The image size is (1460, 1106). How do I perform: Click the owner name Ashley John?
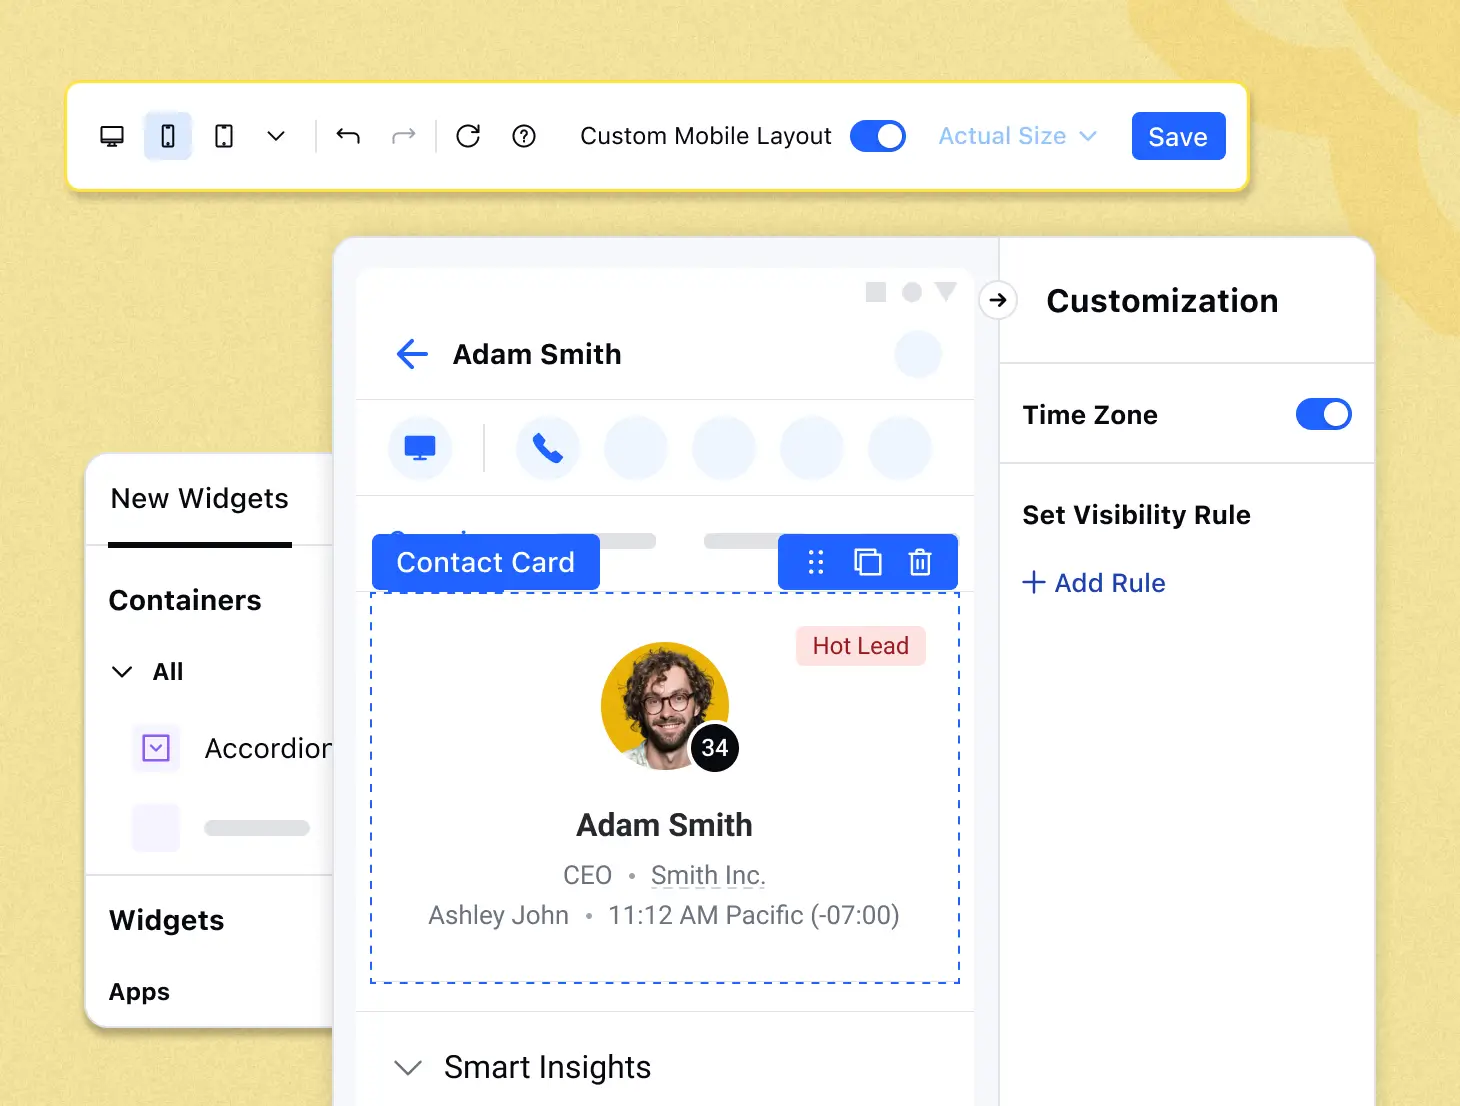tap(498, 915)
